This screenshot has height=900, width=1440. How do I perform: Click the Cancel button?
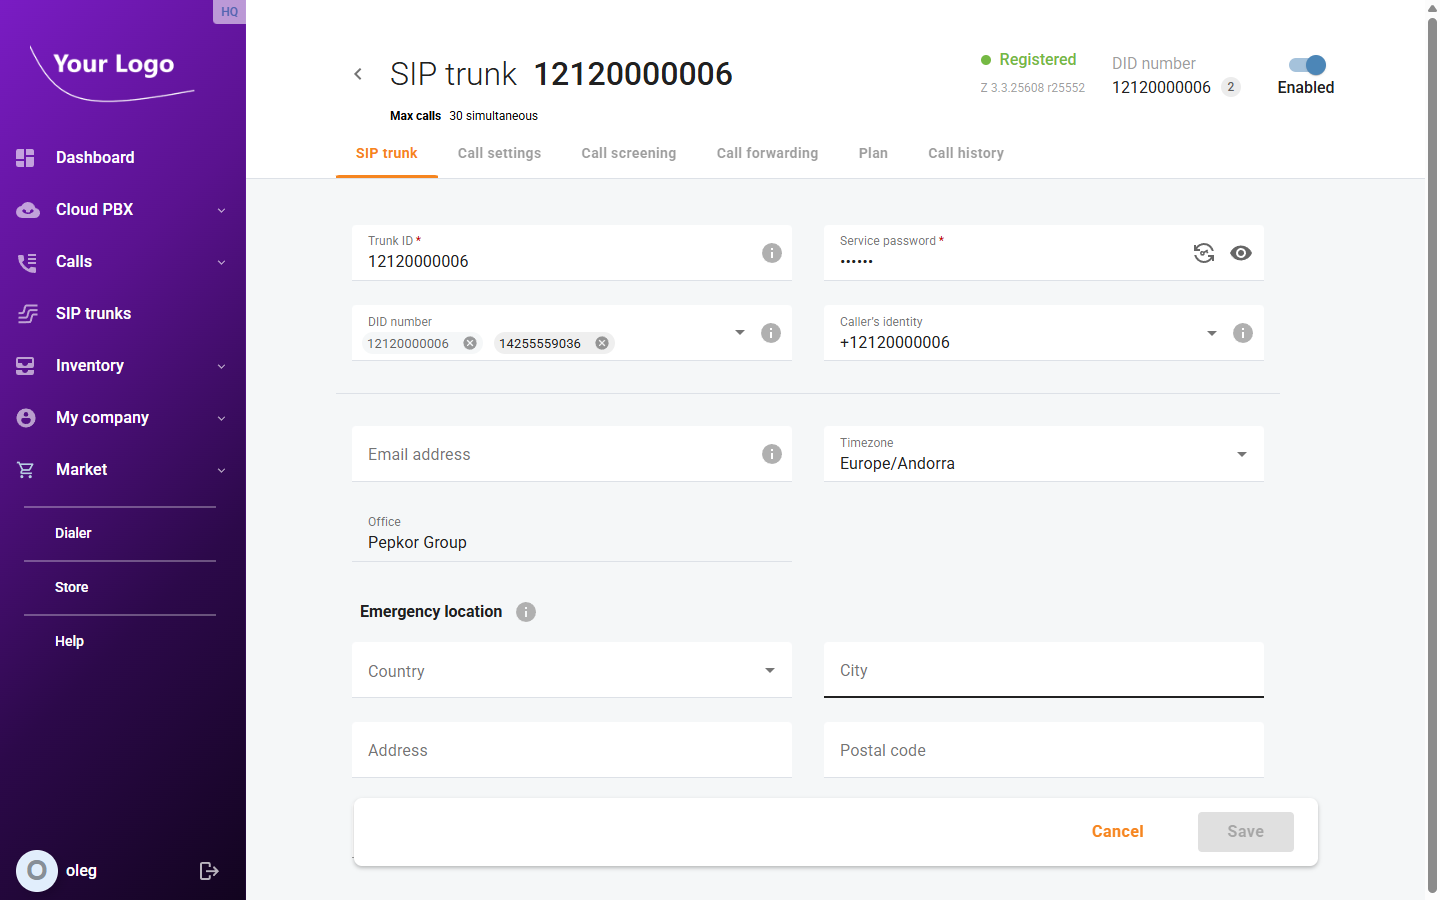pos(1117,832)
